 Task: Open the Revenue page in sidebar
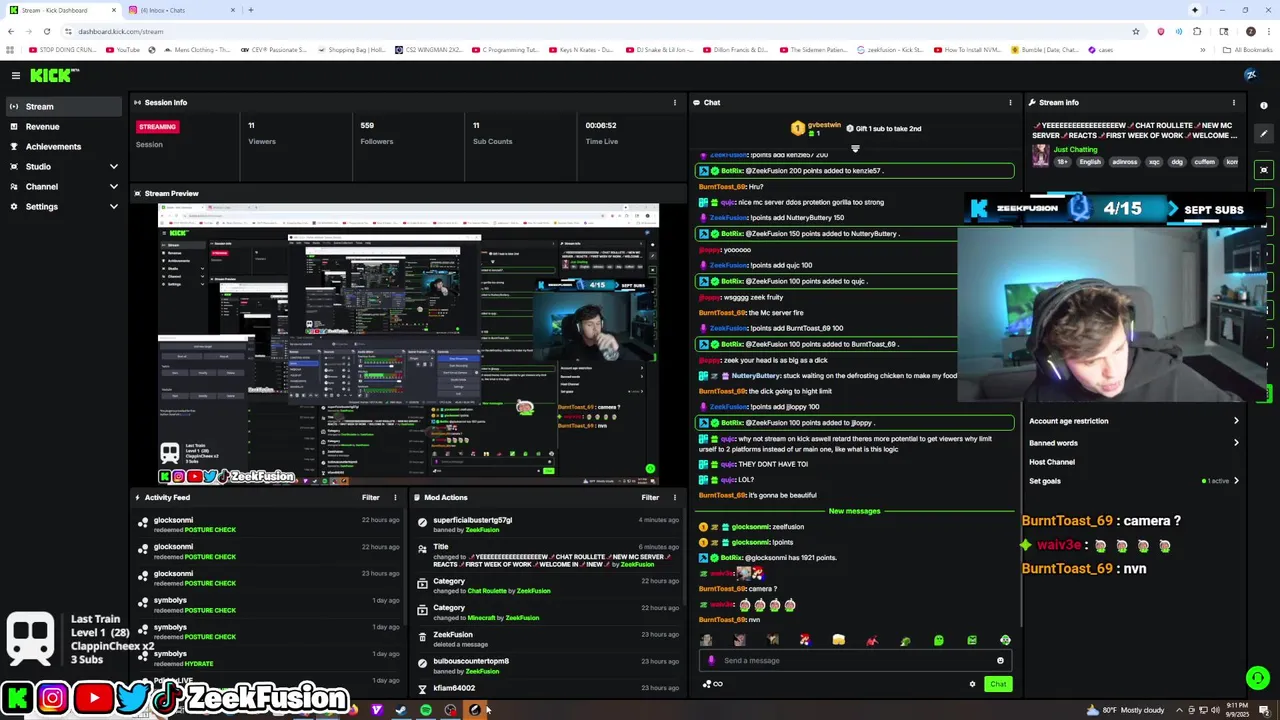coord(64,126)
